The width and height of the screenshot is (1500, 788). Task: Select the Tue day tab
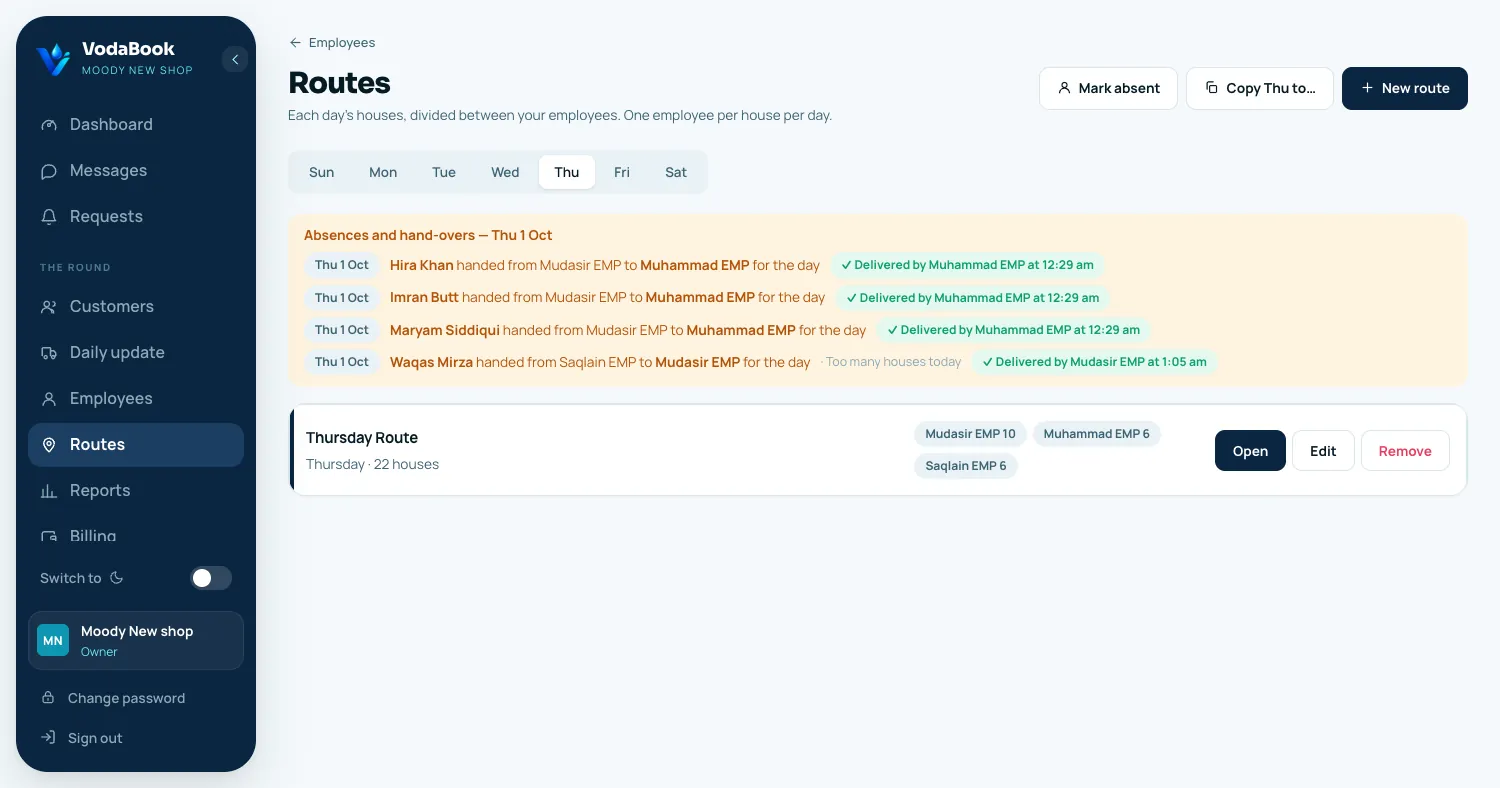click(x=444, y=172)
